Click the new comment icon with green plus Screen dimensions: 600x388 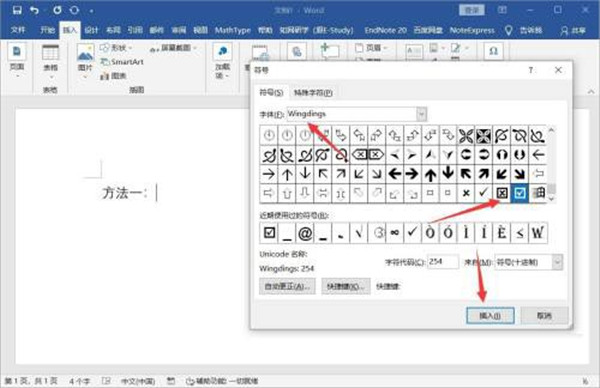tap(329, 51)
